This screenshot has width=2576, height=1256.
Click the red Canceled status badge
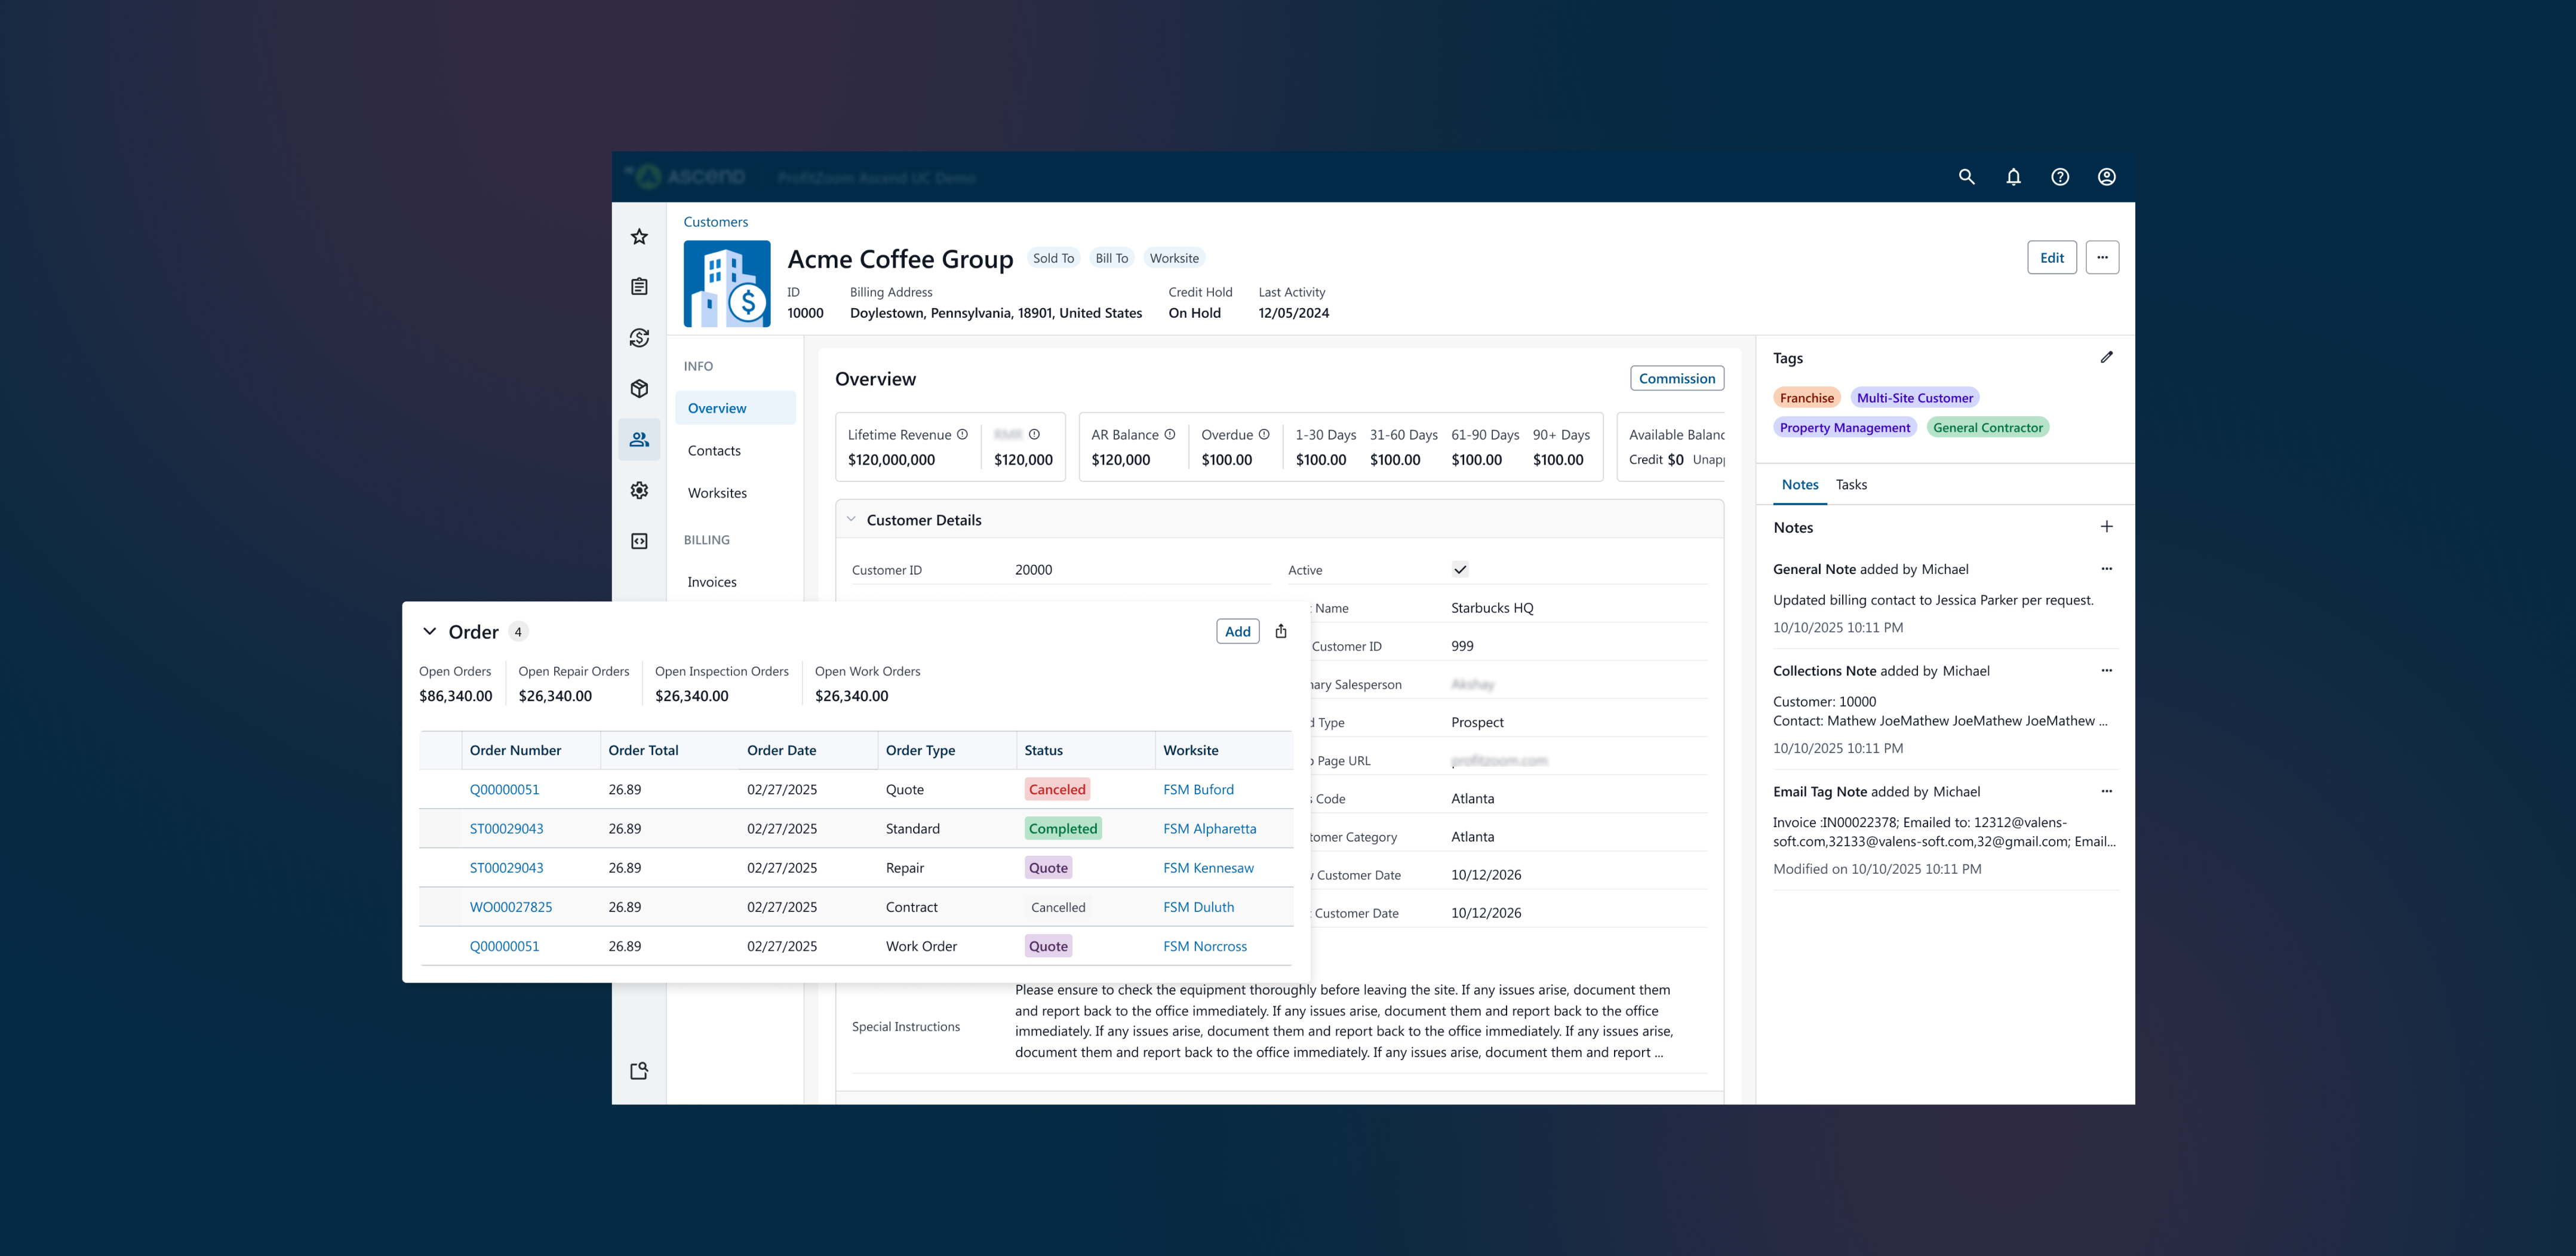click(x=1057, y=790)
